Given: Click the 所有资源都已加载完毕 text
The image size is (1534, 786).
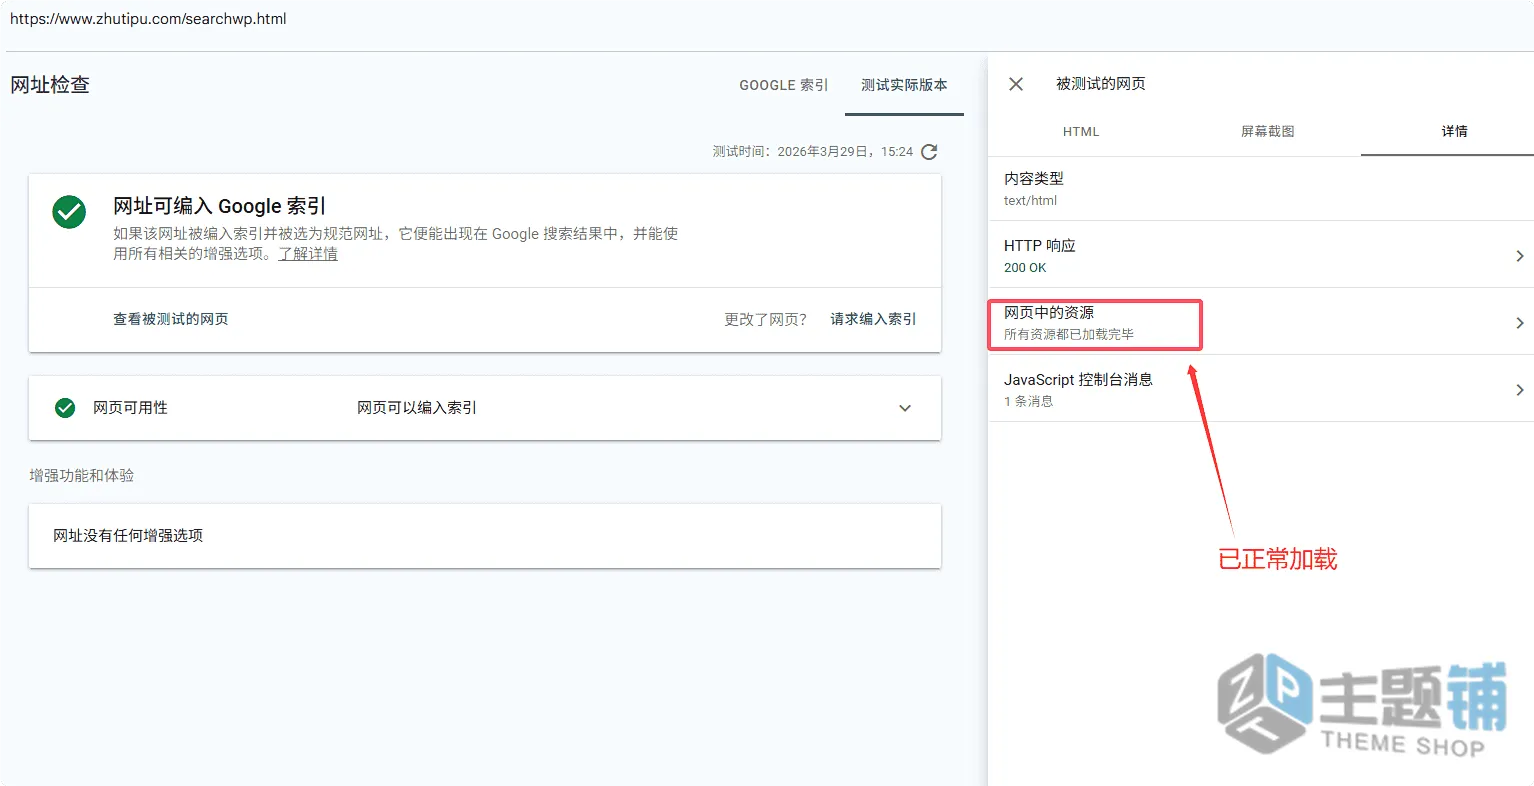Looking at the screenshot, I should tap(1069, 334).
